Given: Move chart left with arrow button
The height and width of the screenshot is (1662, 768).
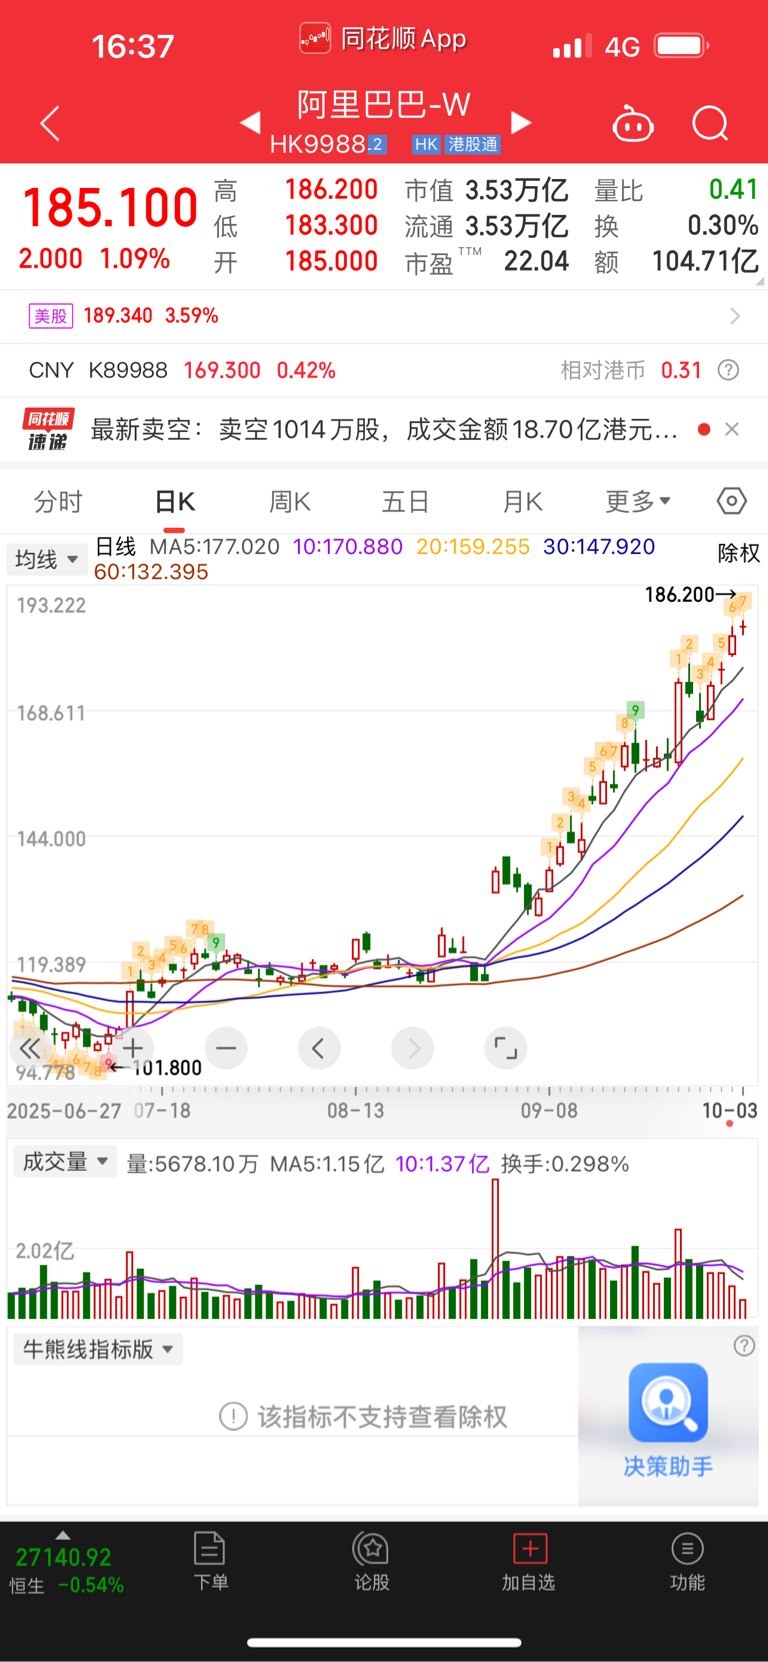Looking at the screenshot, I should 319,1048.
